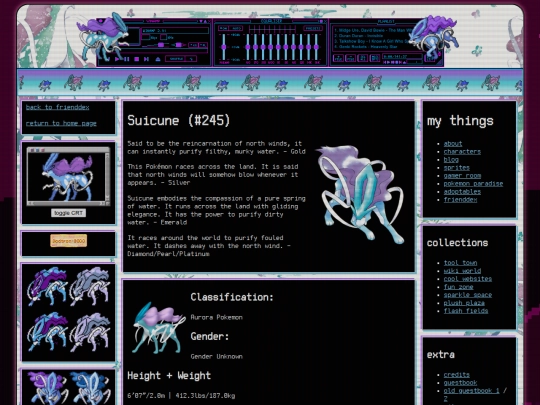This screenshot has height=405, width=540.
Task: Open 'gamer room' in my things
Action: coord(462,176)
